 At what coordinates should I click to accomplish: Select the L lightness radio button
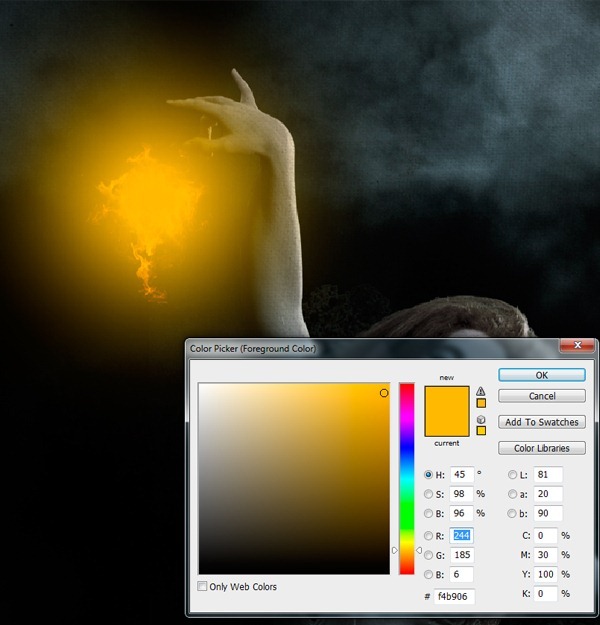pos(512,475)
